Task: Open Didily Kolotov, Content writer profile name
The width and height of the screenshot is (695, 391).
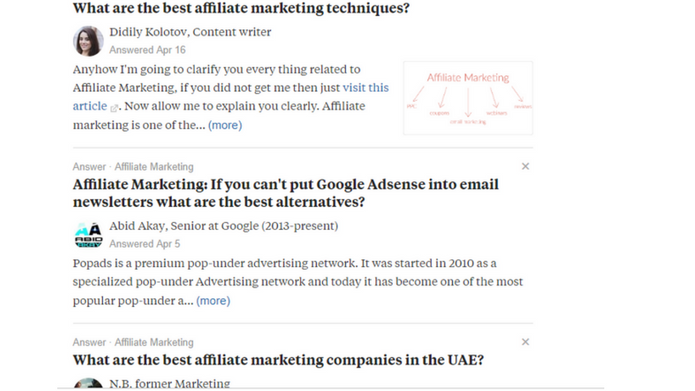Action: coord(190,32)
